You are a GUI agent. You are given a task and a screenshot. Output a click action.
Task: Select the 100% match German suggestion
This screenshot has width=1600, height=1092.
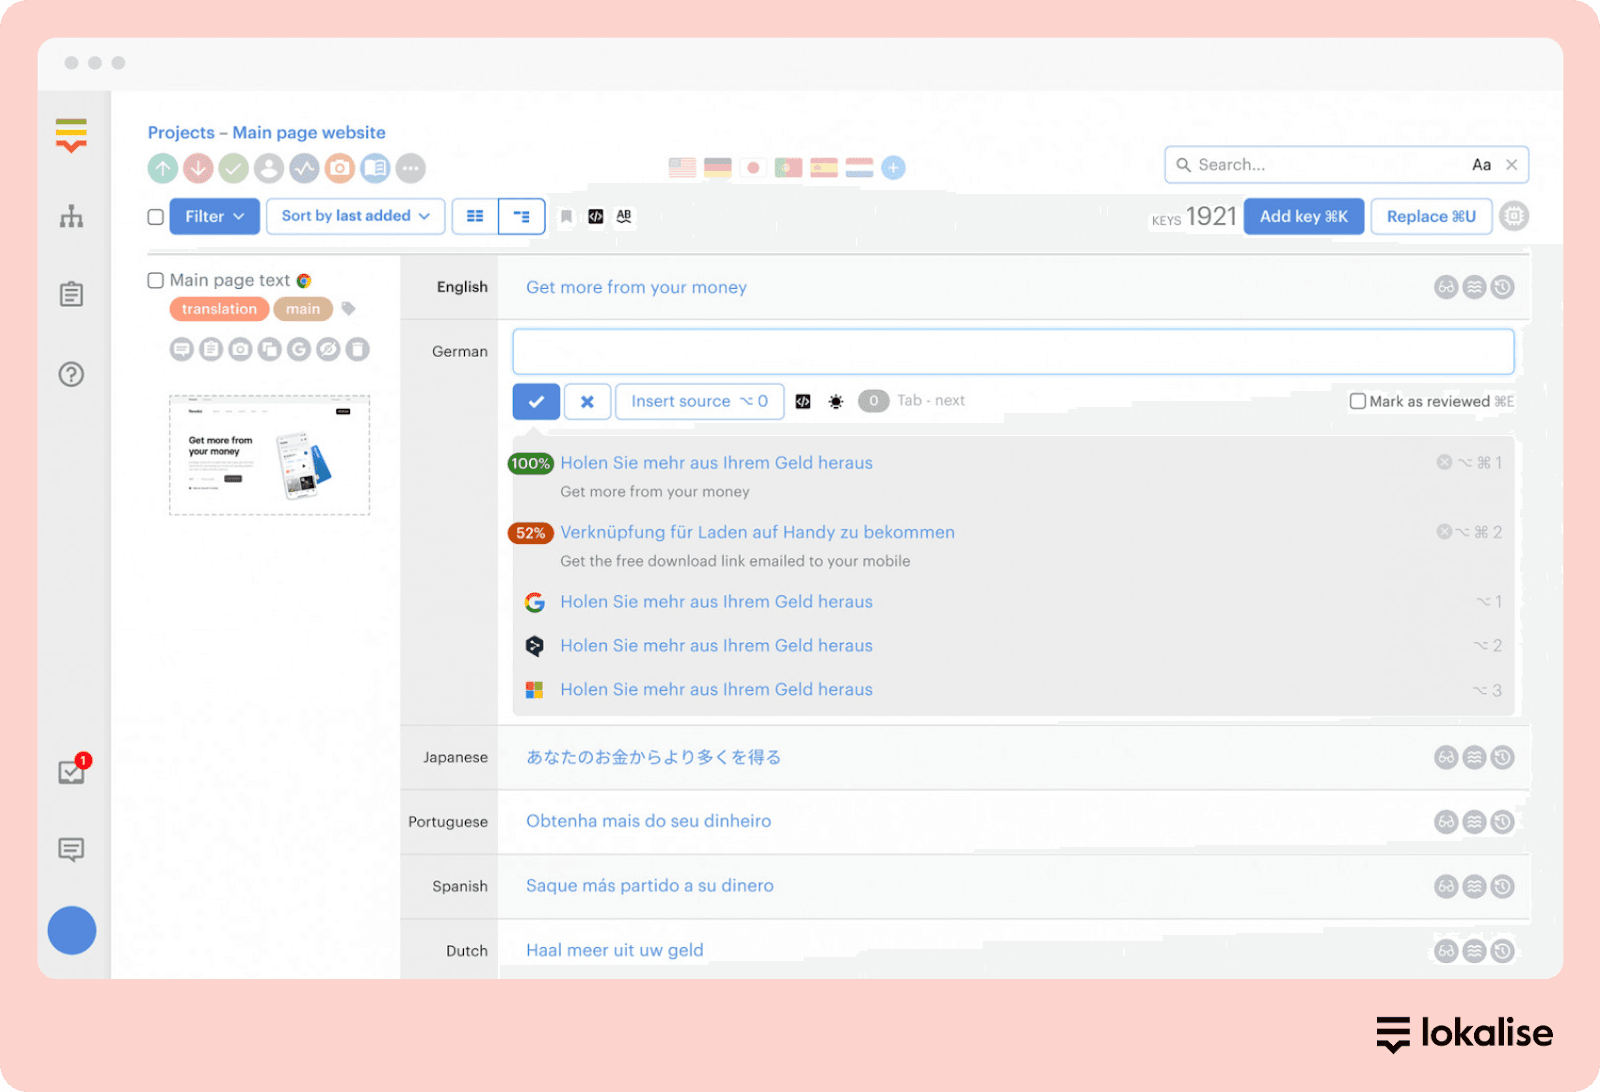(x=716, y=463)
